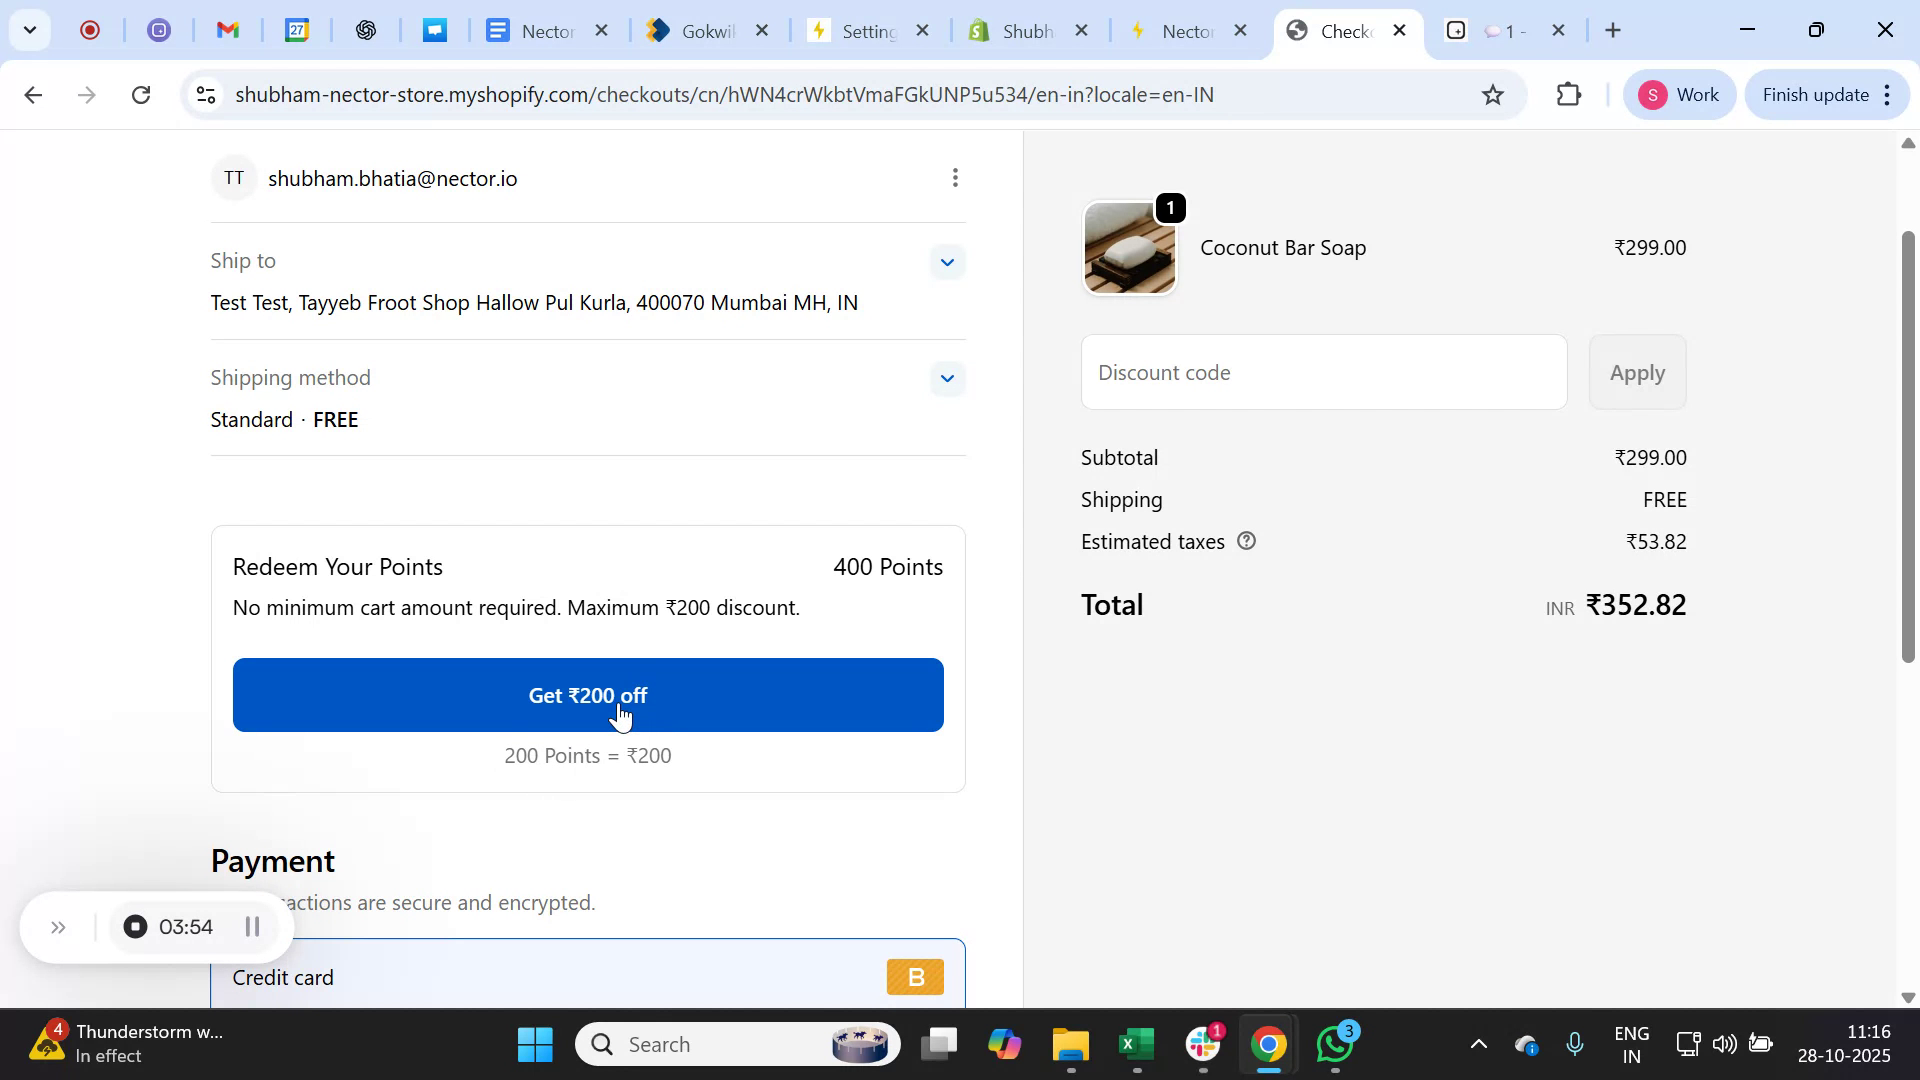The image size is (1920, 1080).
Task: Open site information settings icon in address bar
Action: (x=205, y=94)
